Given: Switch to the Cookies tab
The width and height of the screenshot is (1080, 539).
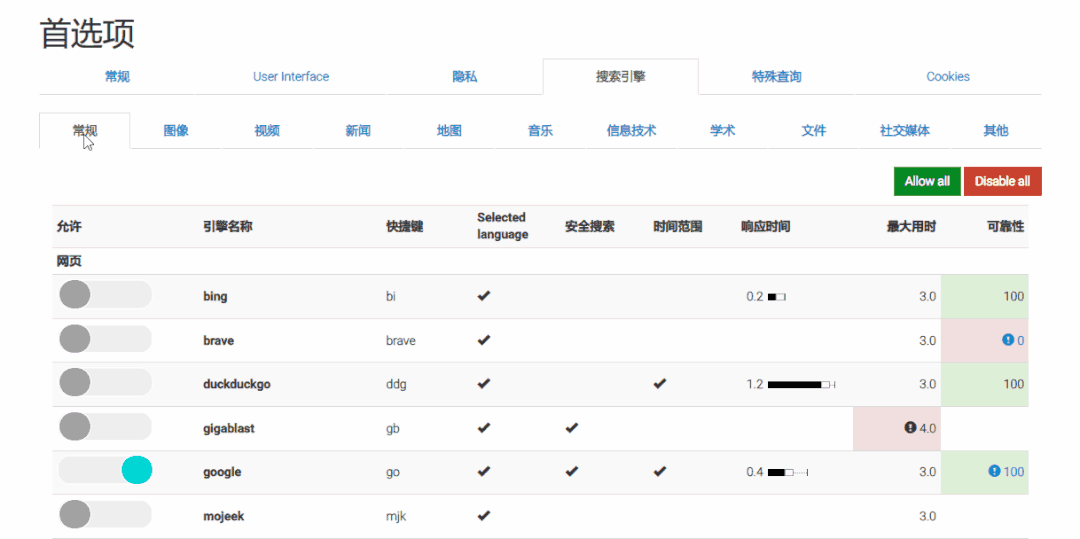Looking at the screenshot, I should tap(948, 76).
